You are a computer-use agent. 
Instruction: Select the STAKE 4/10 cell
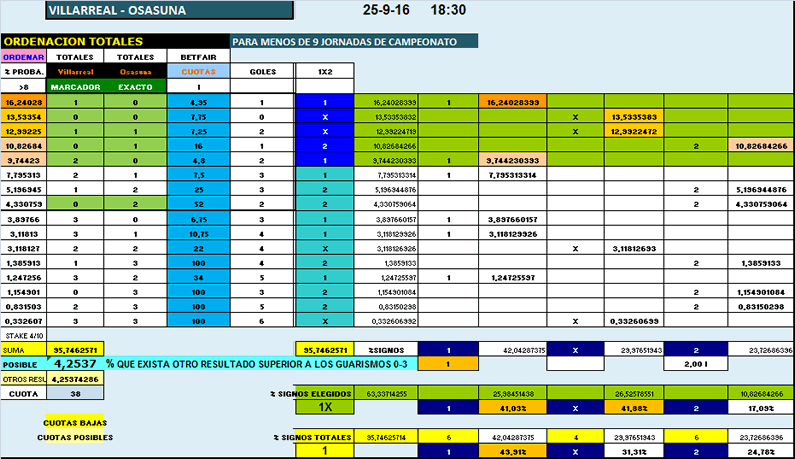point(23,336)
